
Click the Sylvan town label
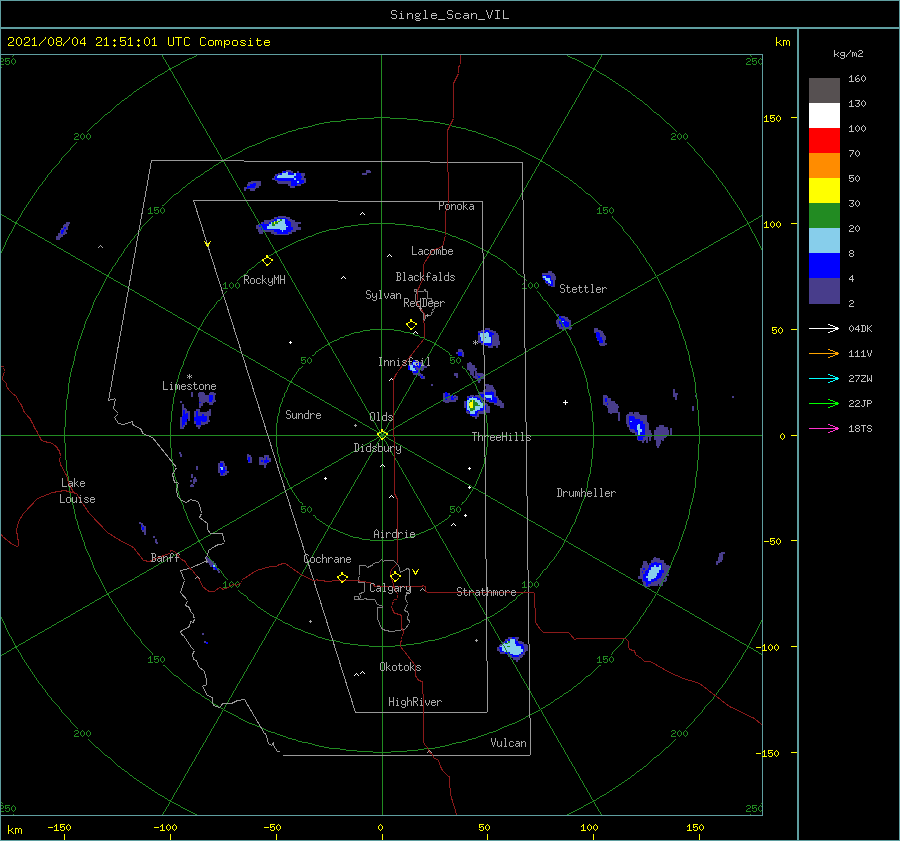(x=383, y=295)
